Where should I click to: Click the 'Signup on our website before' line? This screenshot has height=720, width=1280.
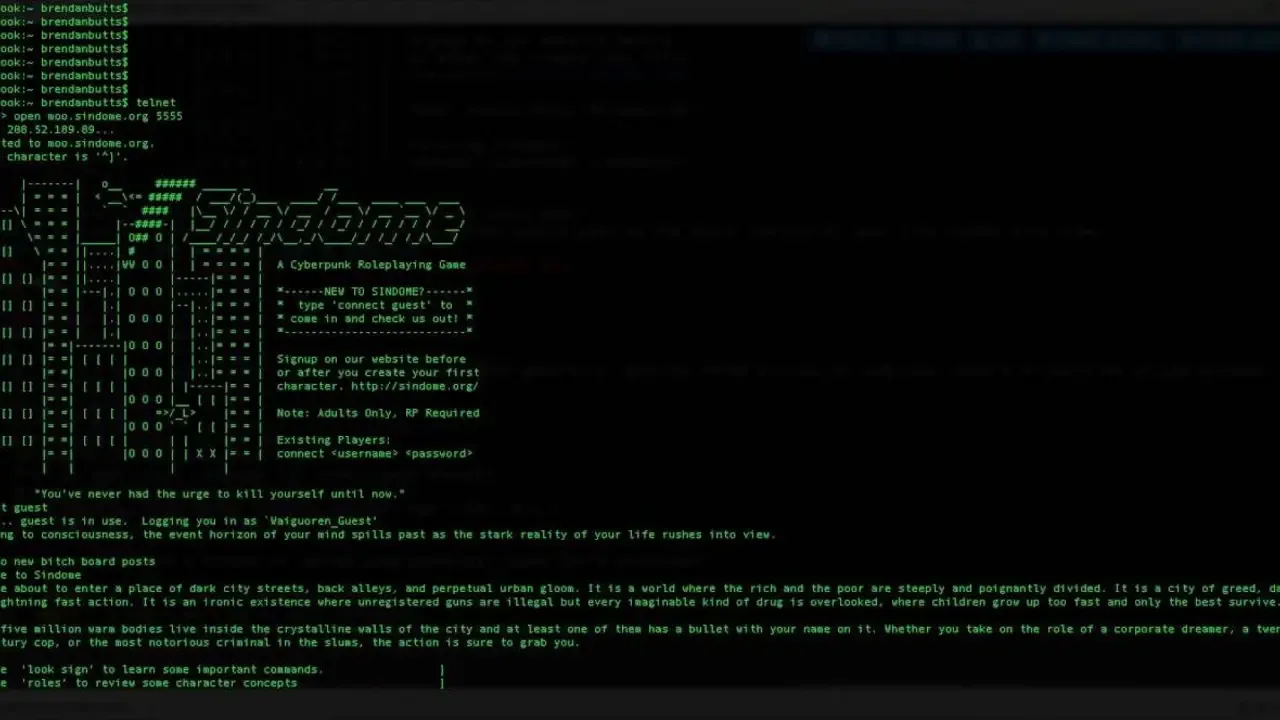(371, 359)
